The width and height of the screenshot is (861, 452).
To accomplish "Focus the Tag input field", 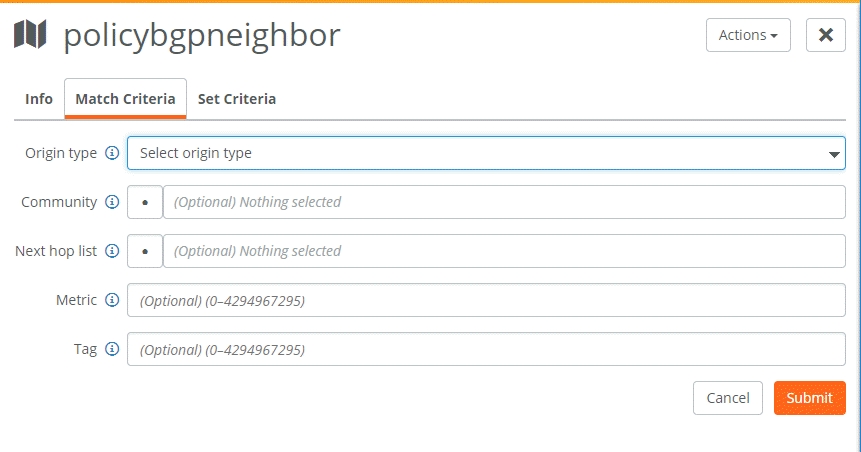I will (486, 349).
